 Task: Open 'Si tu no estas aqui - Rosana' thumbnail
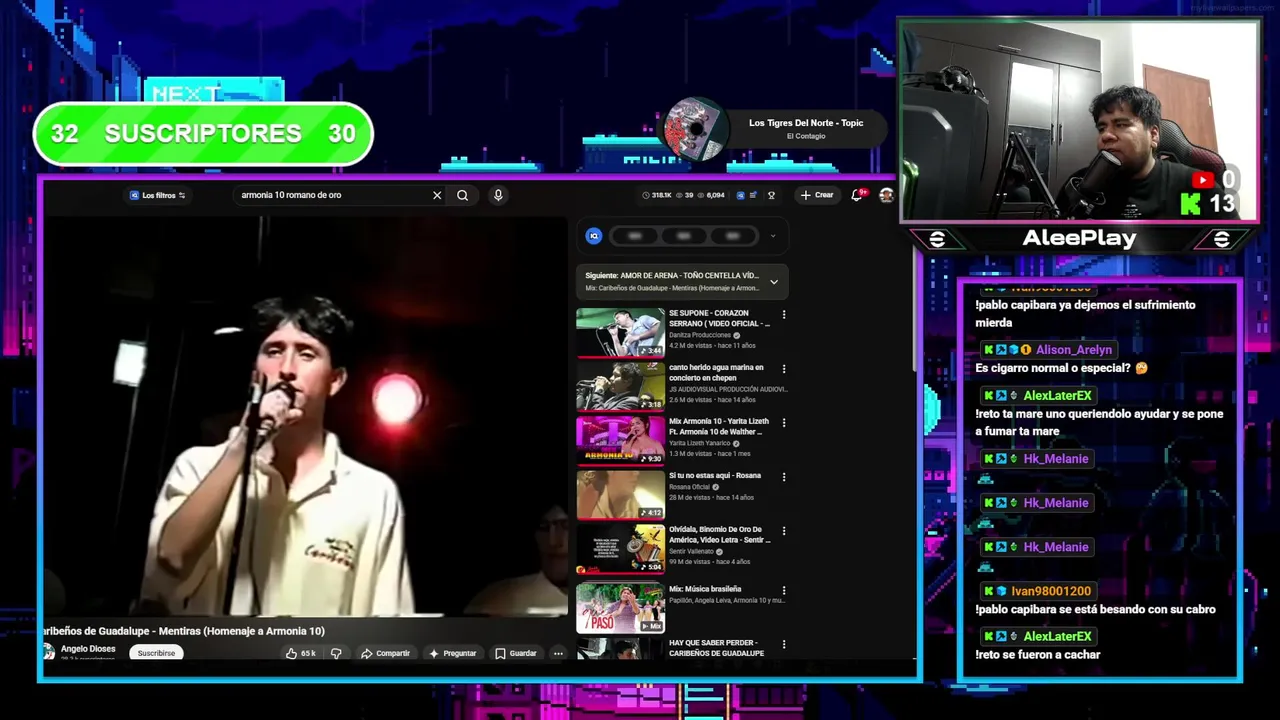[620, 495]
